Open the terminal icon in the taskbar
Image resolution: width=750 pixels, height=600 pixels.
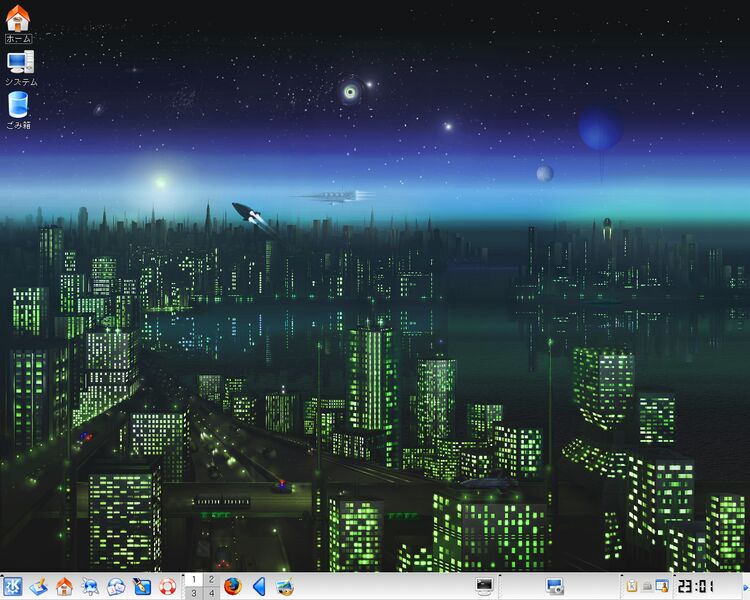484,586
